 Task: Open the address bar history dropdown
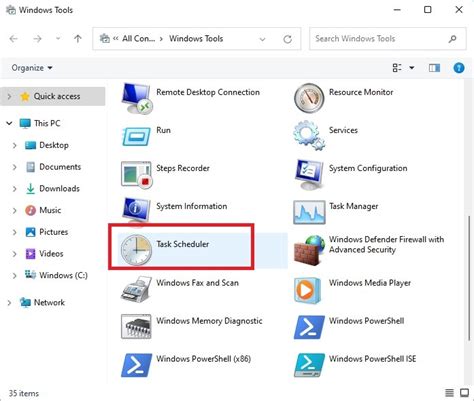tap(262, 39)
